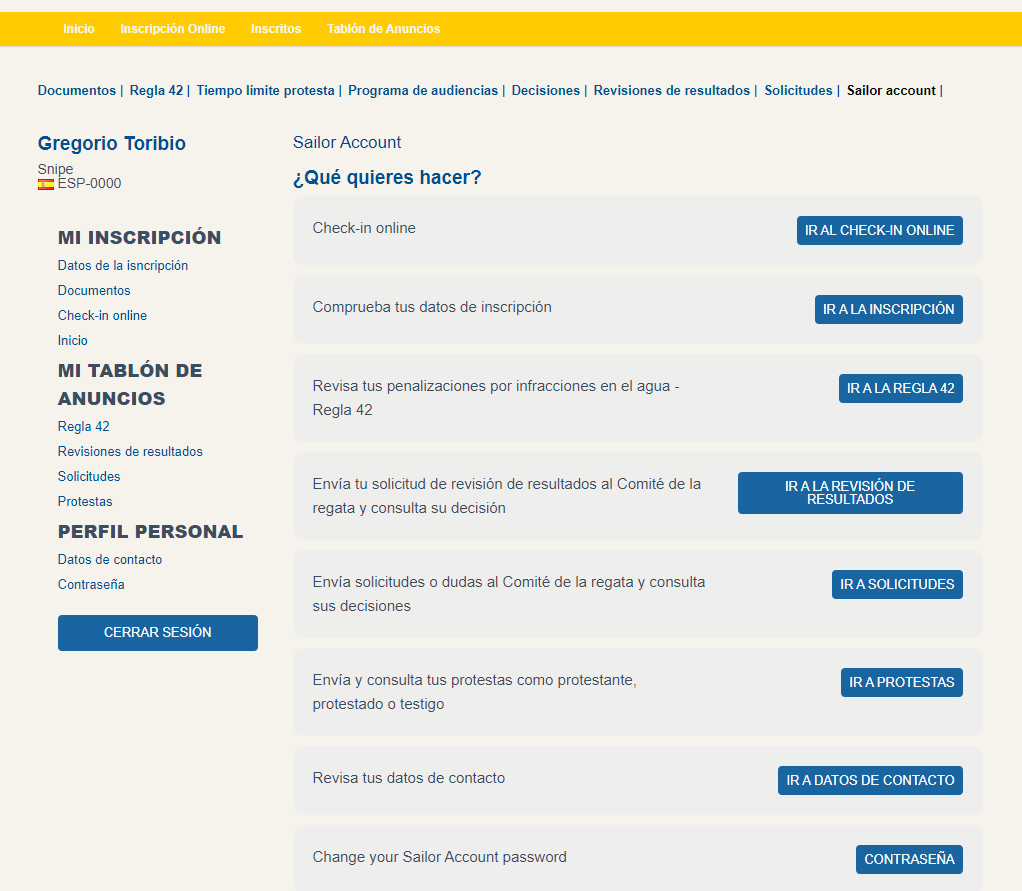The height and width of the screenshot is (891, 1022).
Task: Select Inscritos in the yellow navigation bar
Action: tap(276, 29)
